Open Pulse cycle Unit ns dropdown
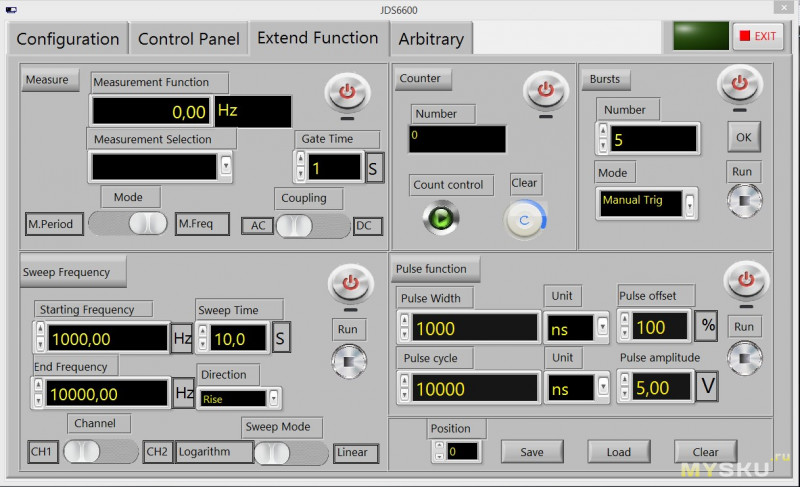800x487 pixels. click(603, 387)
